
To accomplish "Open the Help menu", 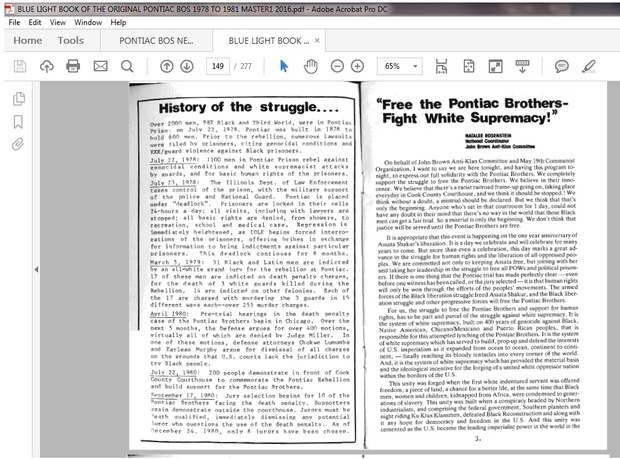I will (118, 22).
